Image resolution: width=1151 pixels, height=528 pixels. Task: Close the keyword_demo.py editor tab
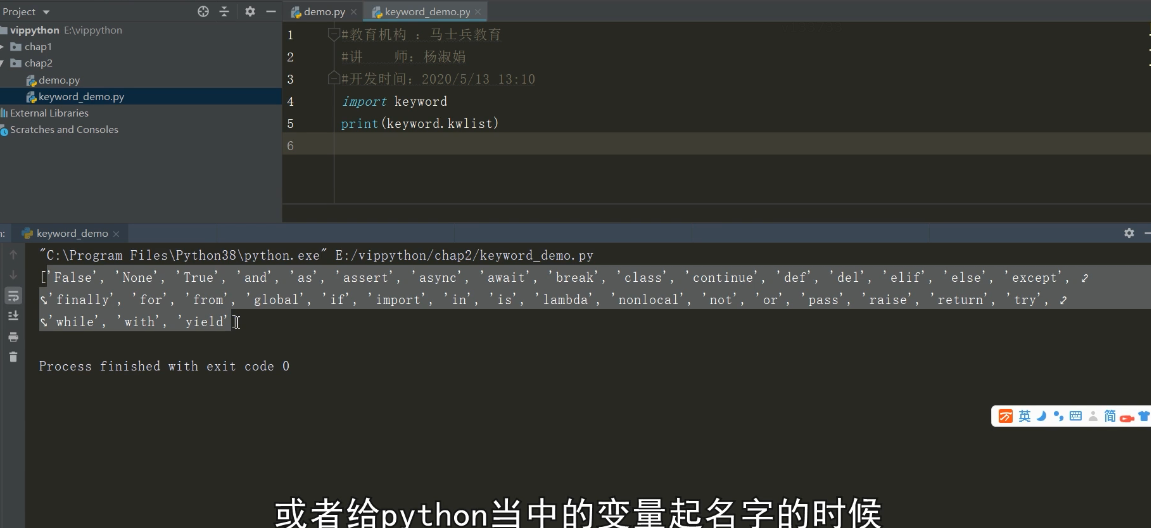point(478,12)
